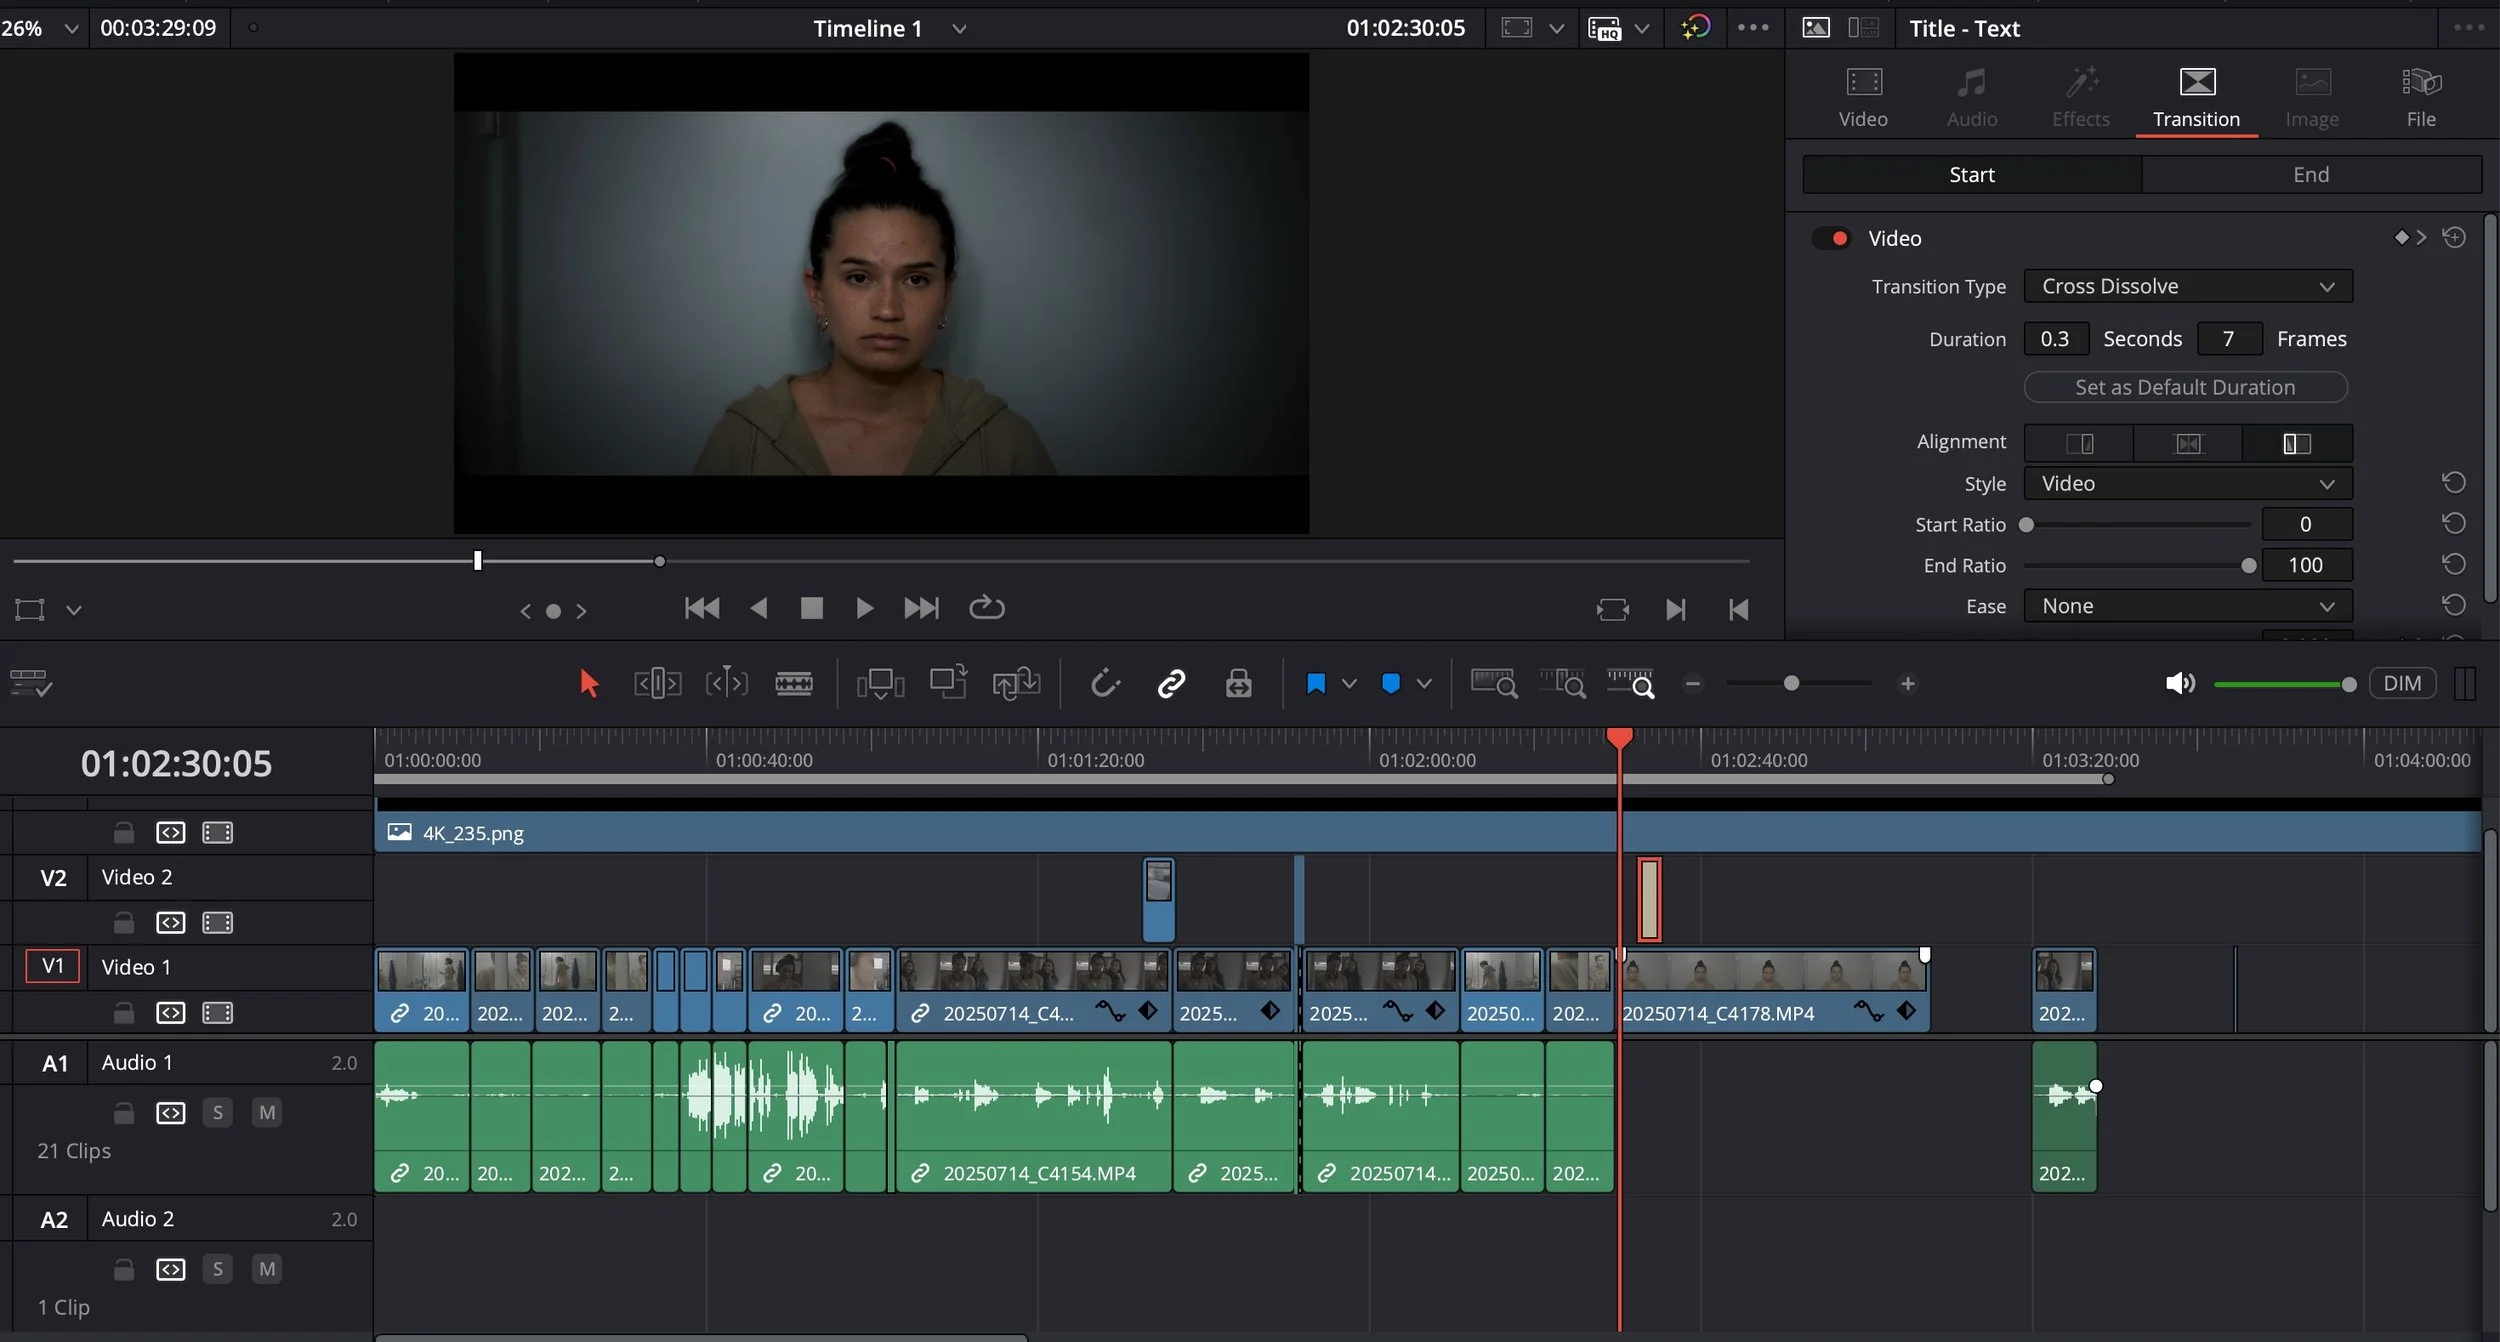Select the End transition tab

(2310, 175)
